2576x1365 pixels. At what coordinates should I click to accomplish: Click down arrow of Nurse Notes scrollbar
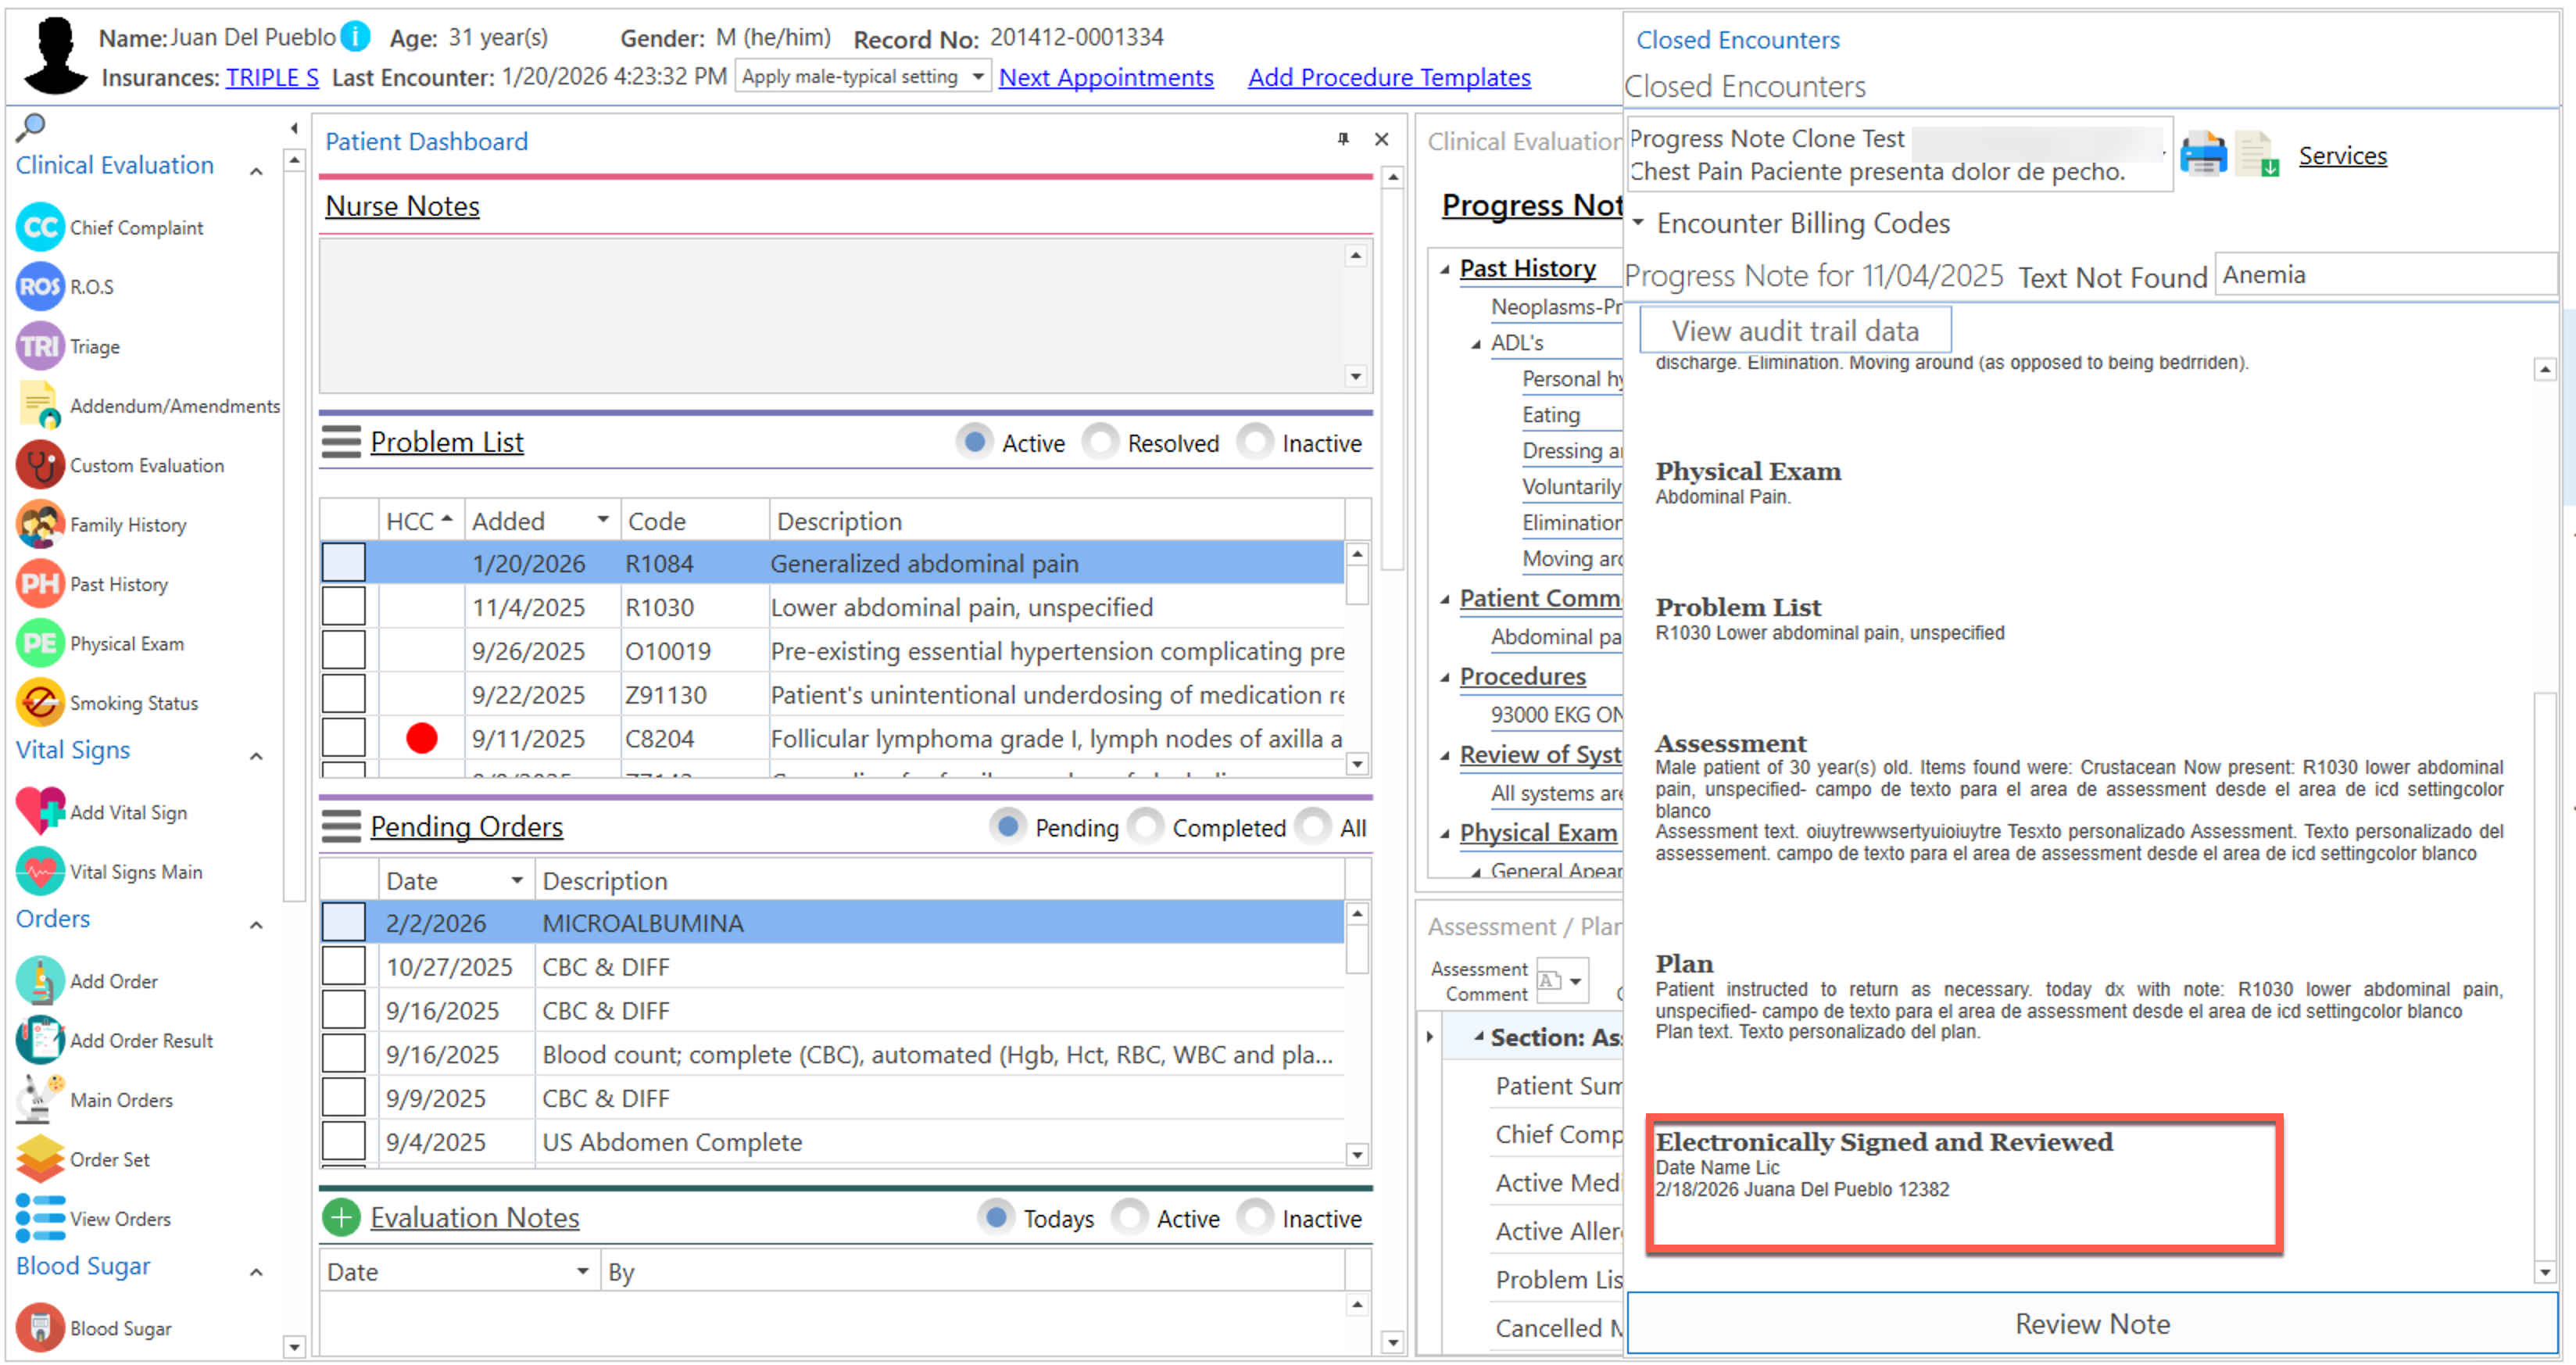[x=1355, y=376]
